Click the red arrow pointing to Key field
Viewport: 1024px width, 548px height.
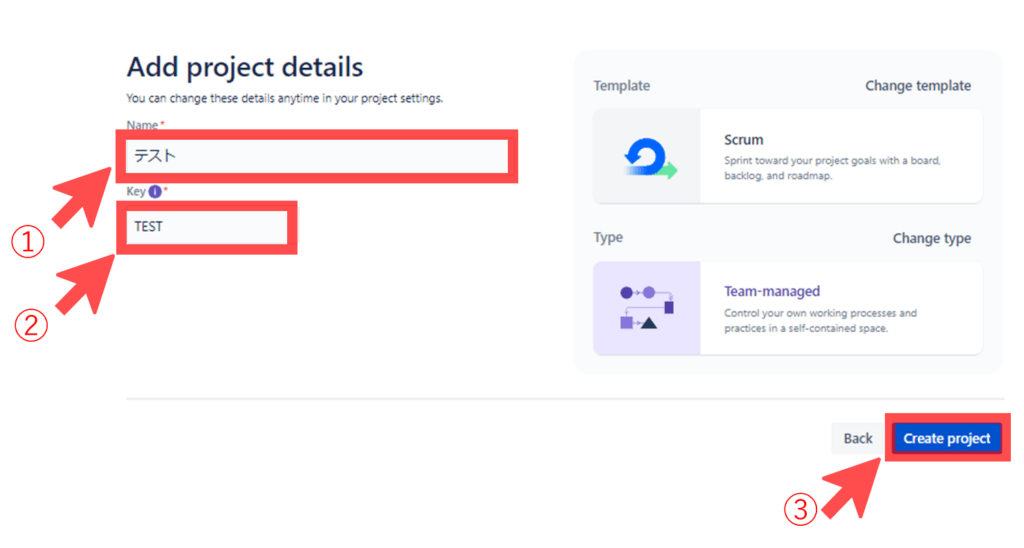88,283
